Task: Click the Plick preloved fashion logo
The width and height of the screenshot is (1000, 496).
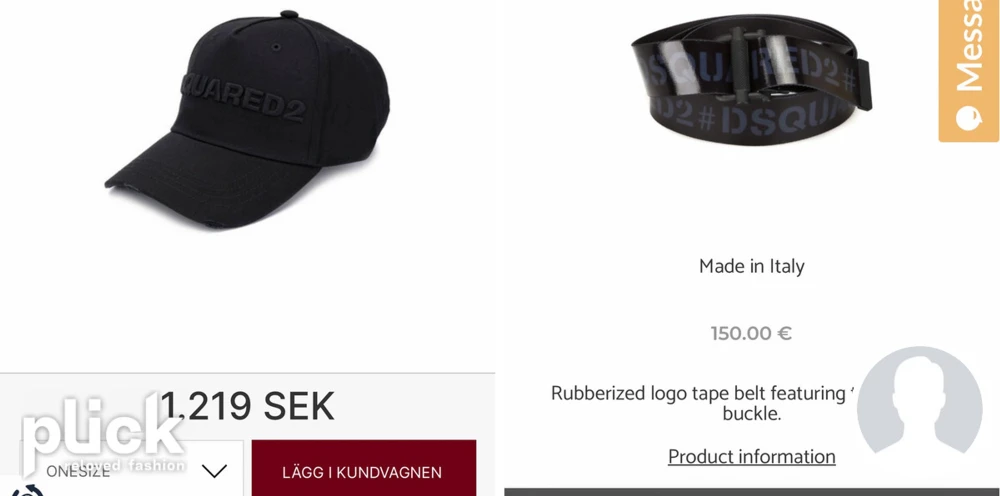Action: pyautogui.click(x=103, y=434)
